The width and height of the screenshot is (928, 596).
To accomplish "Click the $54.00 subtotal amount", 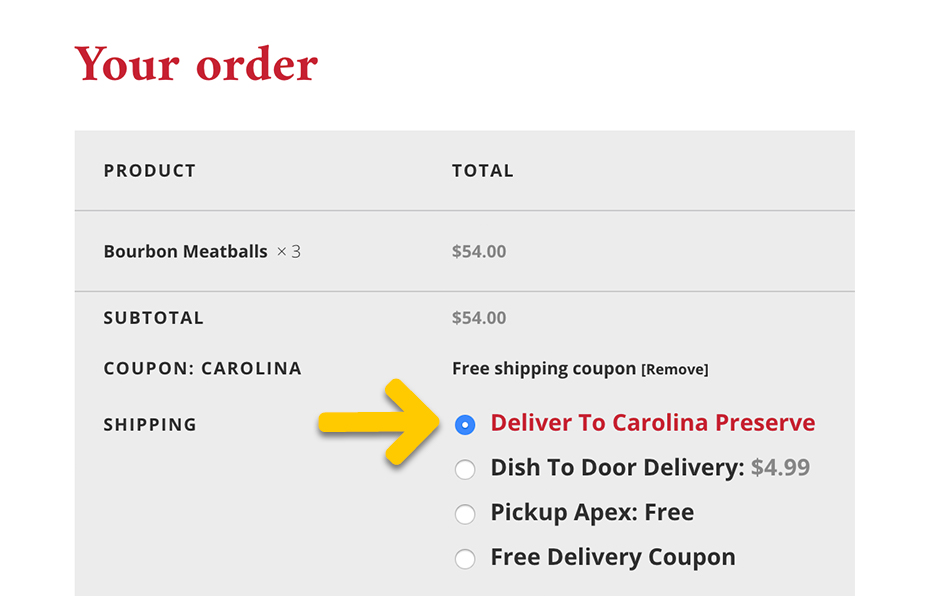I will click(478, 317).
